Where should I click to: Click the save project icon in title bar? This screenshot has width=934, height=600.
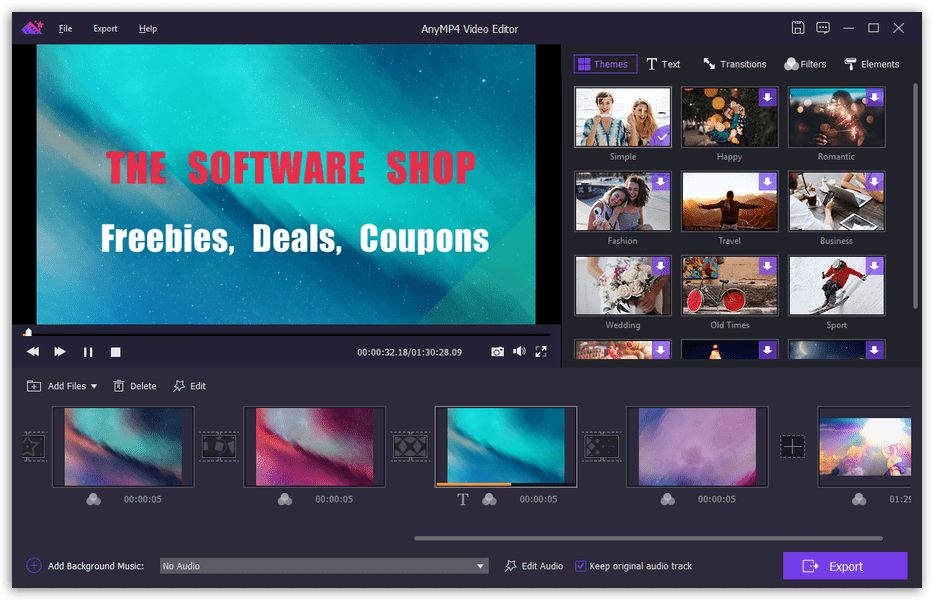798,27
